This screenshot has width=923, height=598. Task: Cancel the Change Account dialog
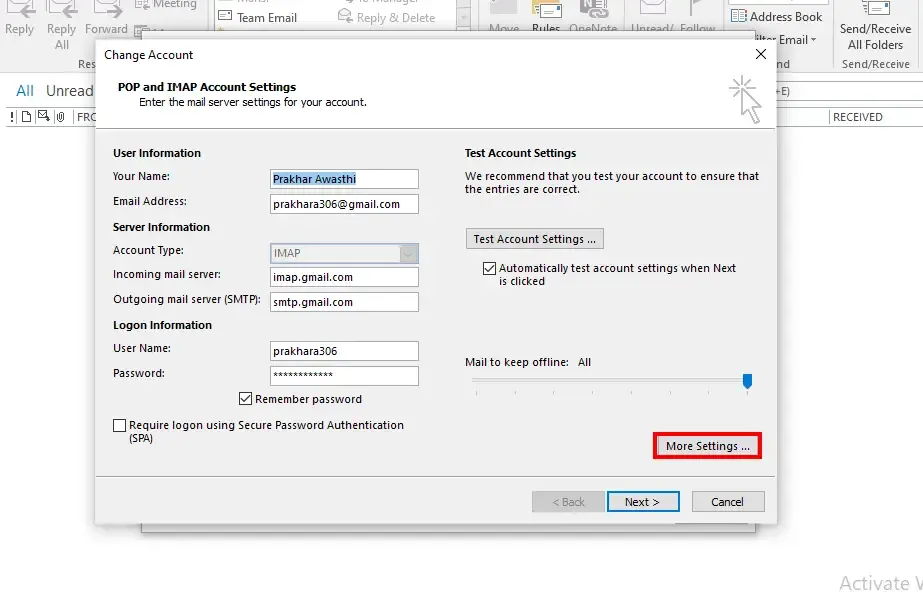click(x=728, y=501)
